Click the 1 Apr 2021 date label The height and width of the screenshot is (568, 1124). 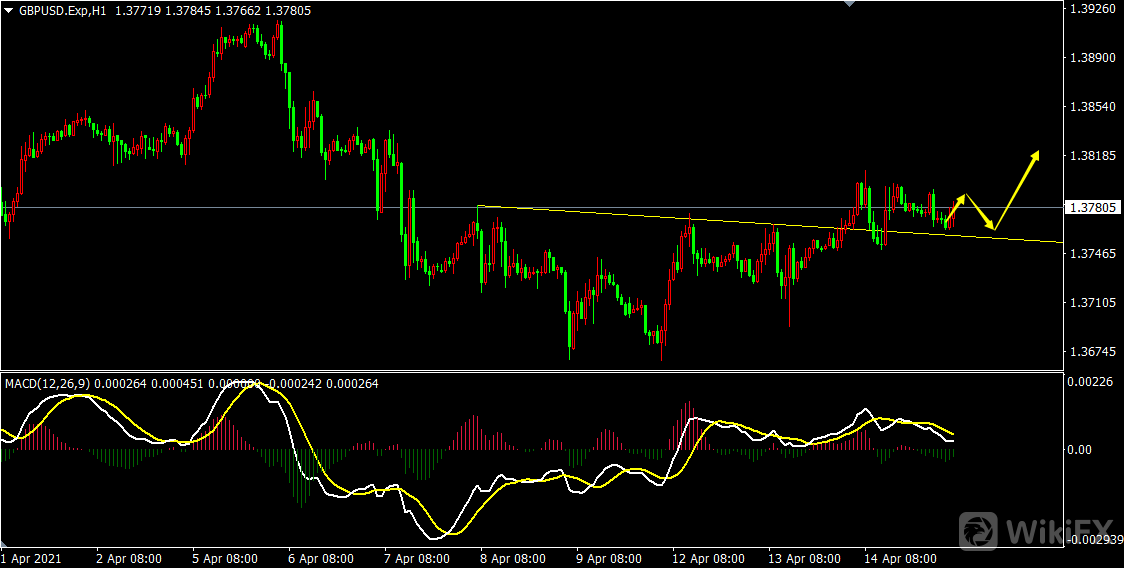click(31, 559)
